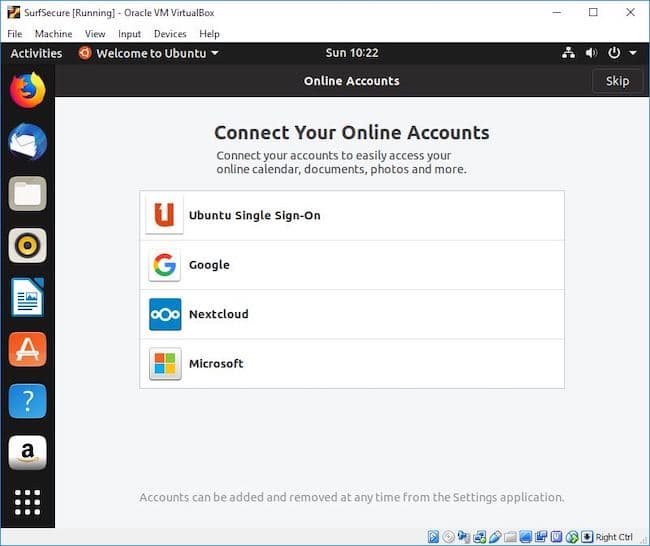Open the Devices menu
The image size is (650, 546).
tap(170, 34)
